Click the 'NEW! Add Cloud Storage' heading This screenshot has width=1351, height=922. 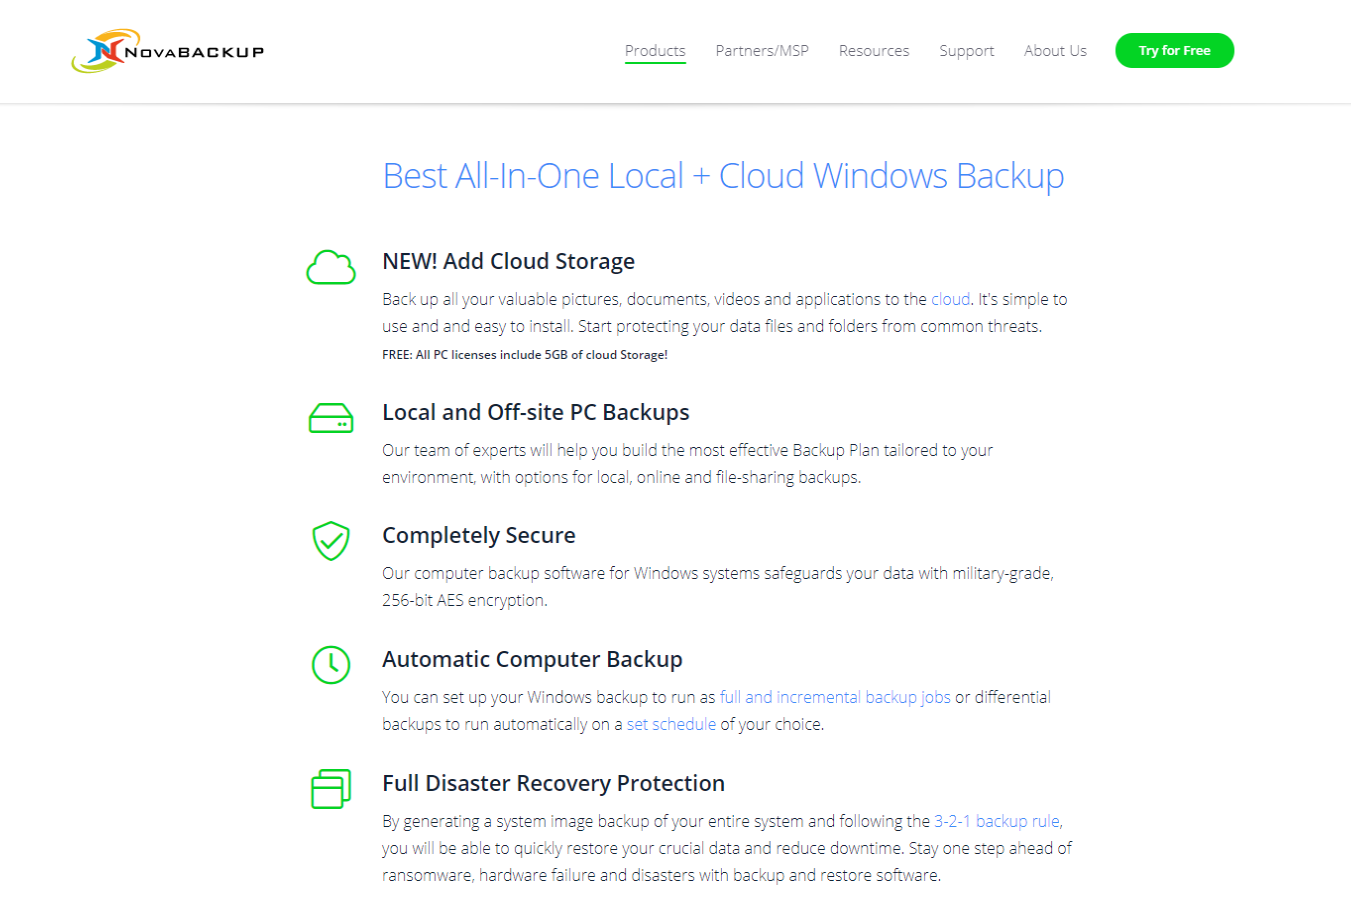click(x=508, y=261)
